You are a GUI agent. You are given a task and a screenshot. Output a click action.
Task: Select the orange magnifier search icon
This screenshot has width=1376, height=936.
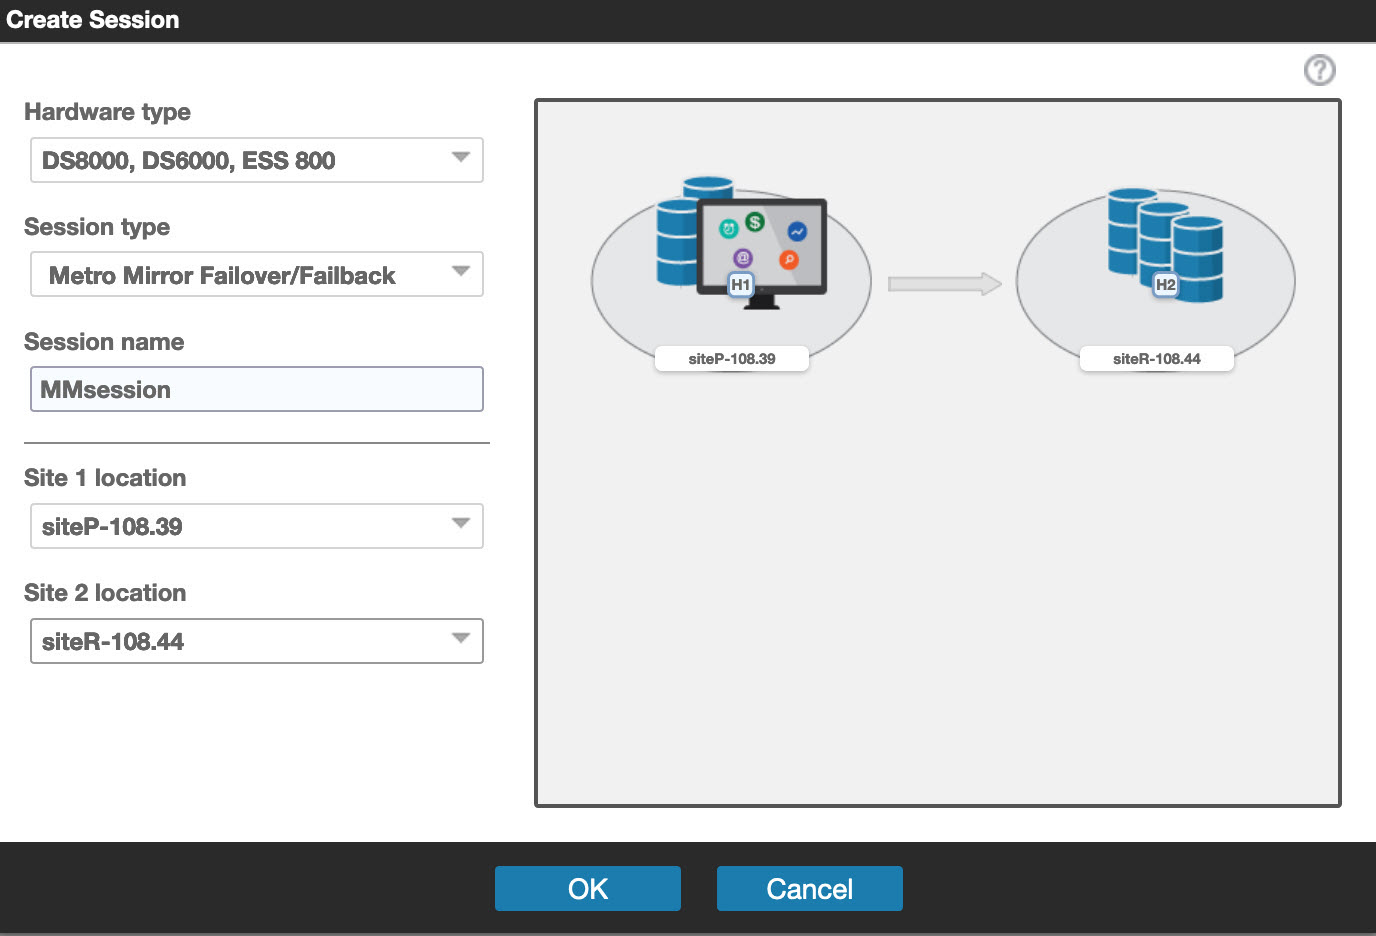(789, 260)
